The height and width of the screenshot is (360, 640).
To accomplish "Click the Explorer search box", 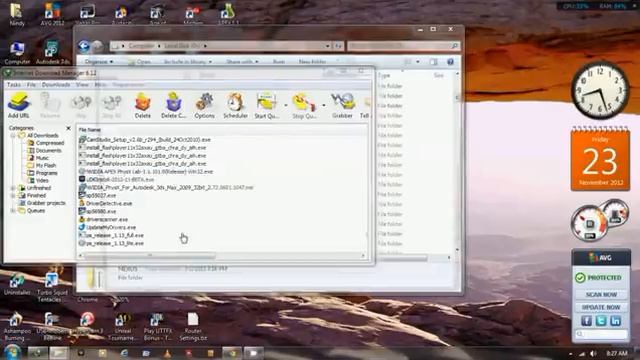I will [x=404, y=46].
